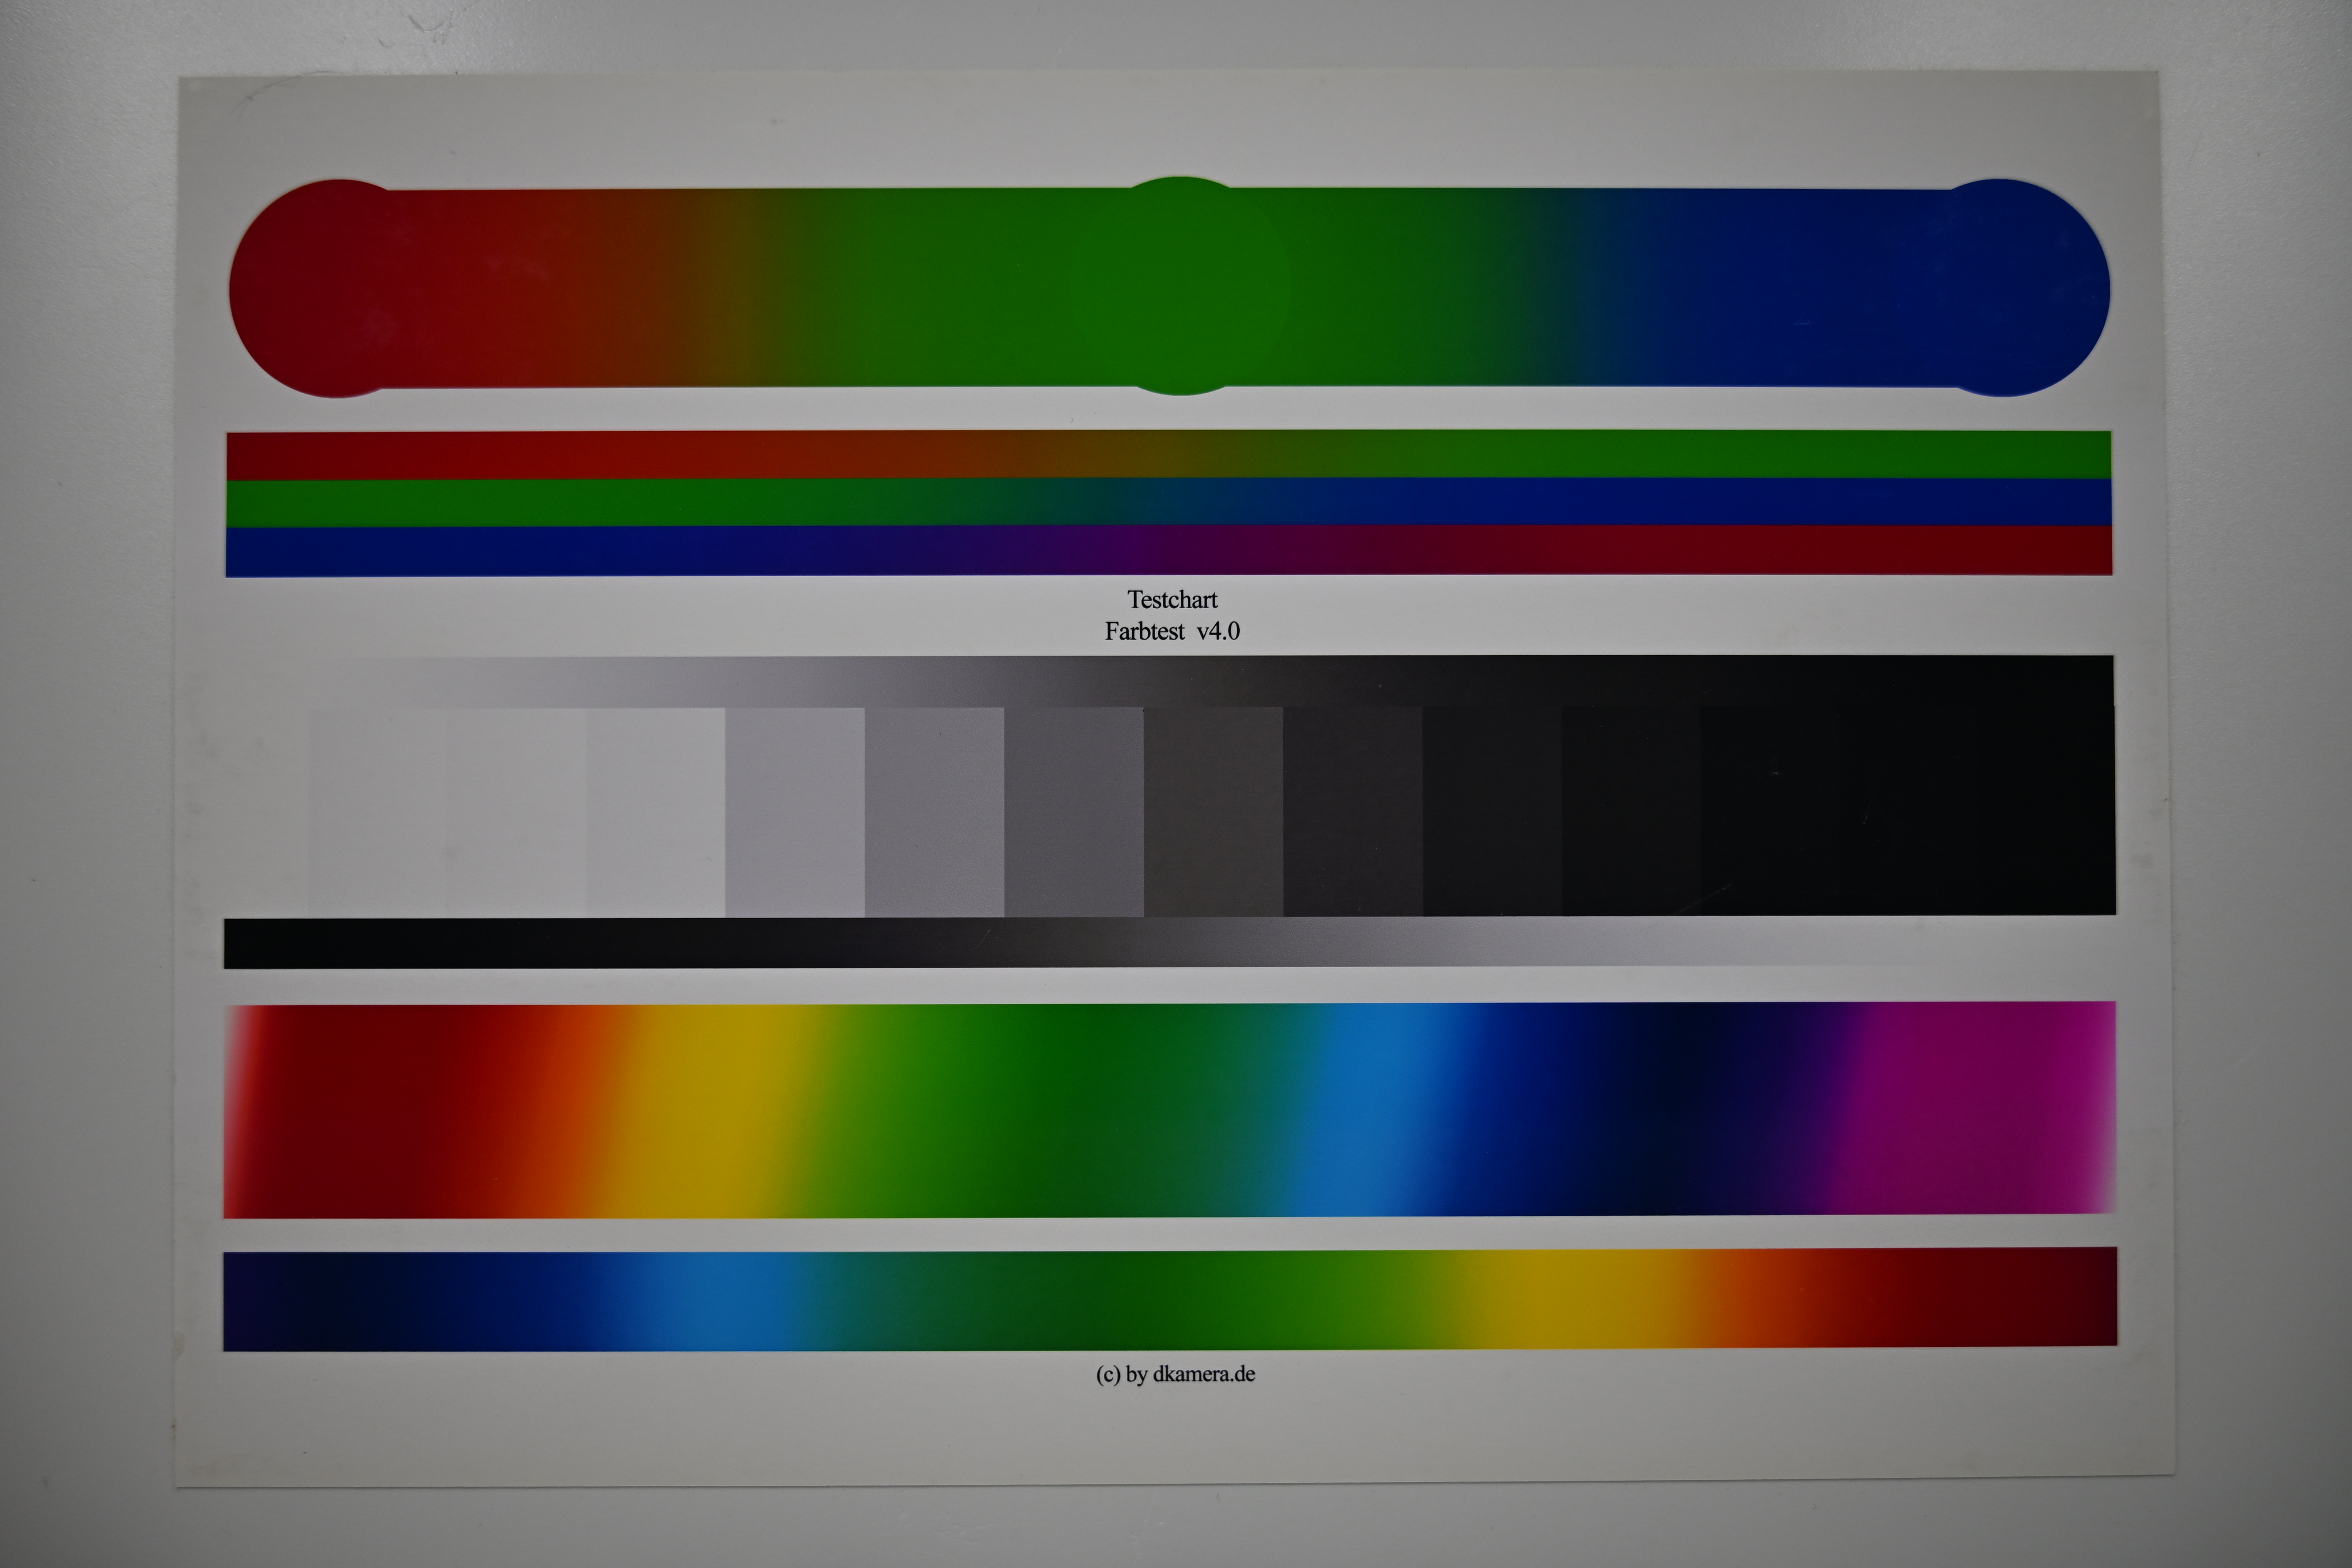Viewport: 2352px width, 1568px height.
Task: Click the blue-to-red gradient stripe
Action: 1169,551
